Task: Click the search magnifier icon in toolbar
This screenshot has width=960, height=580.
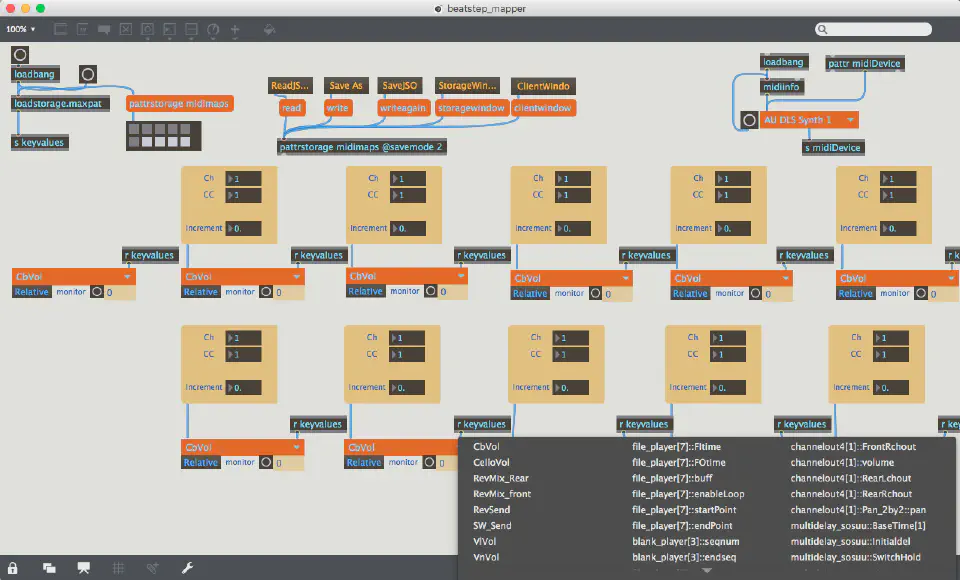Action: tap(822, 29)
